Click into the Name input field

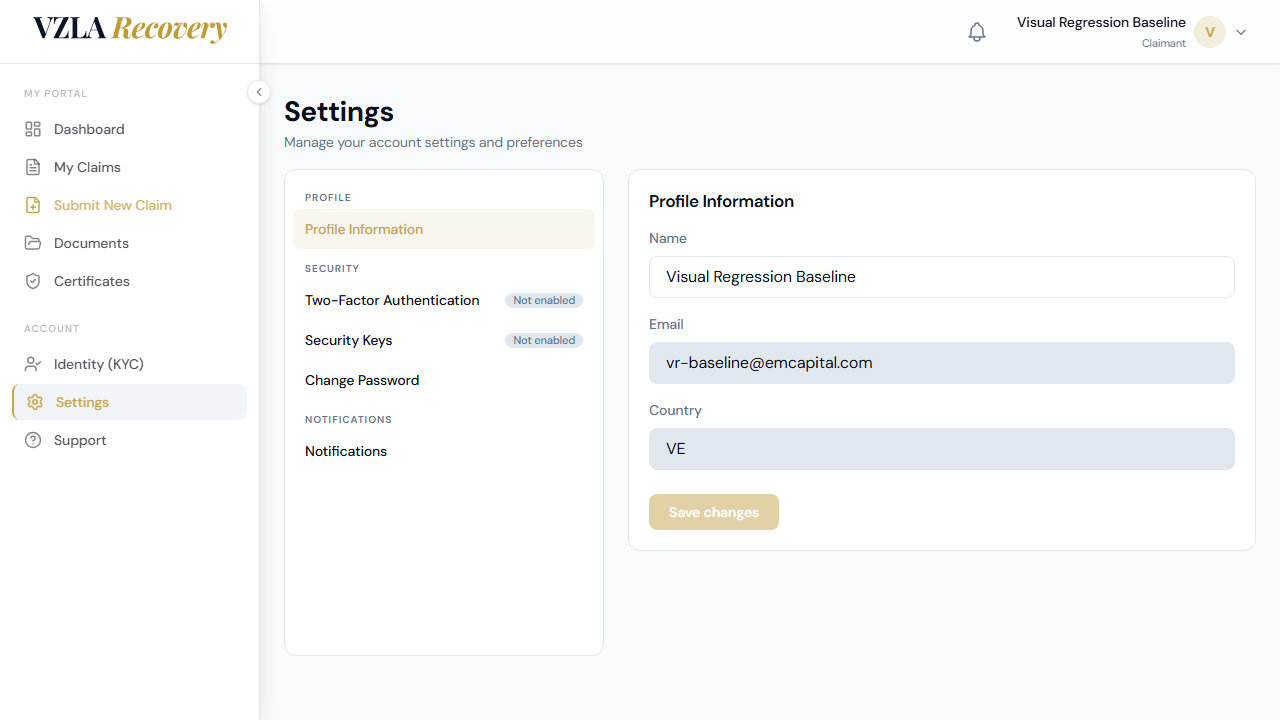942,277
